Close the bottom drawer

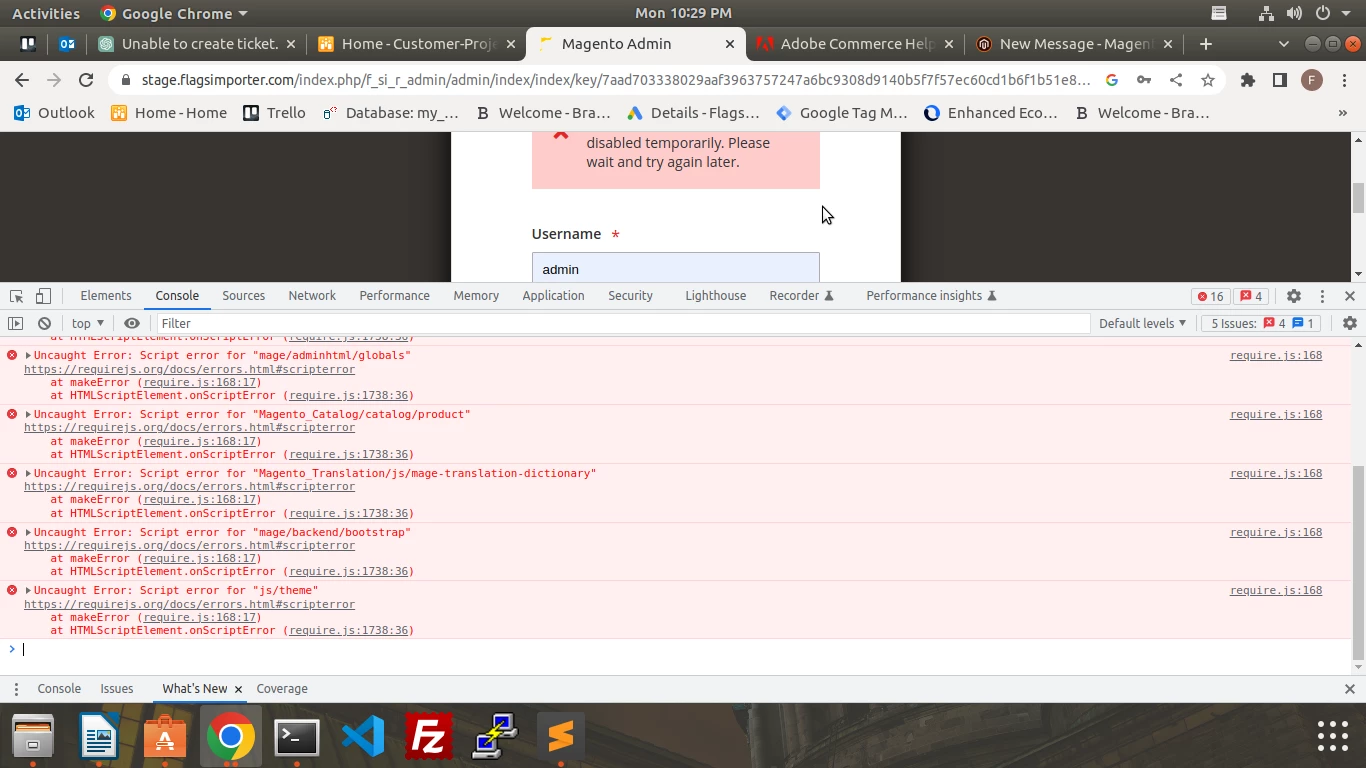(1350, 689)
